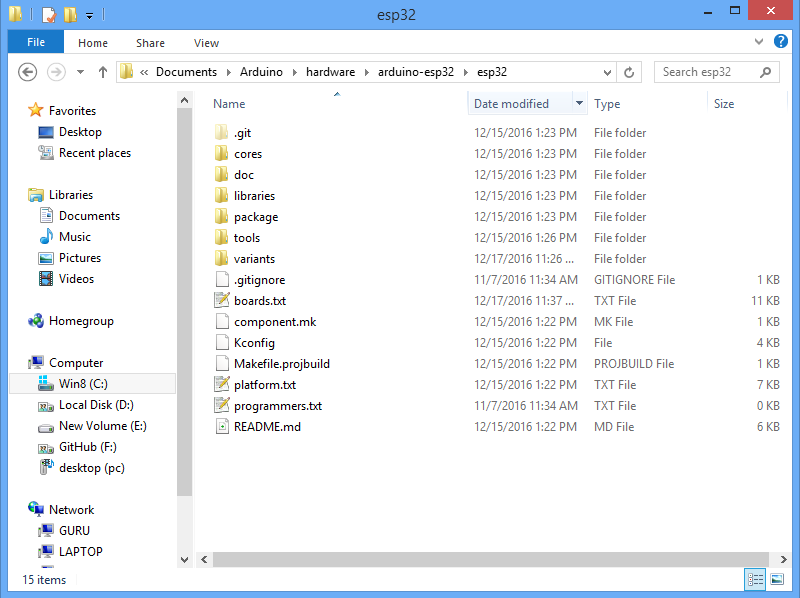Select the package folder icon
The height and width of the screenshot is (598, 800).
[x=221, y=216]
